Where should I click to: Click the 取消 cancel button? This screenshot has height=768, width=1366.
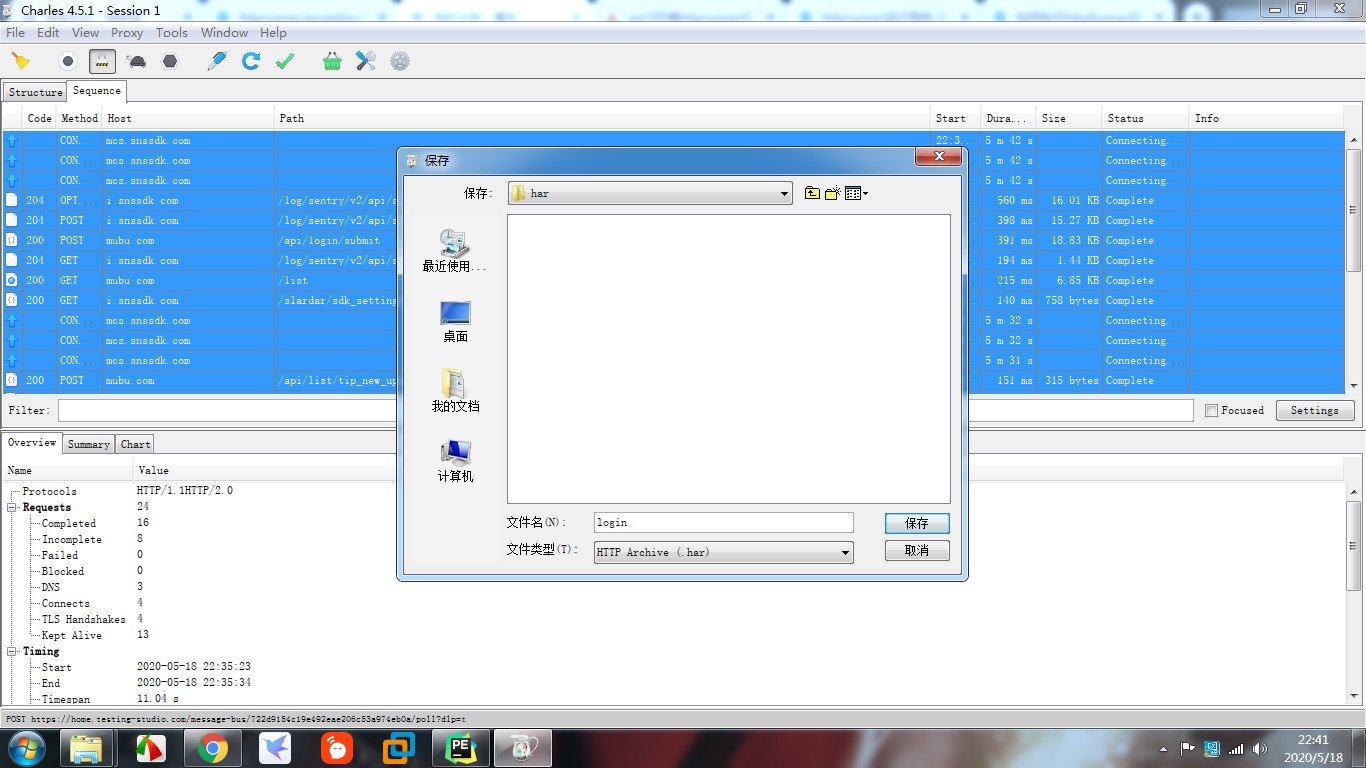click(917, 551)
